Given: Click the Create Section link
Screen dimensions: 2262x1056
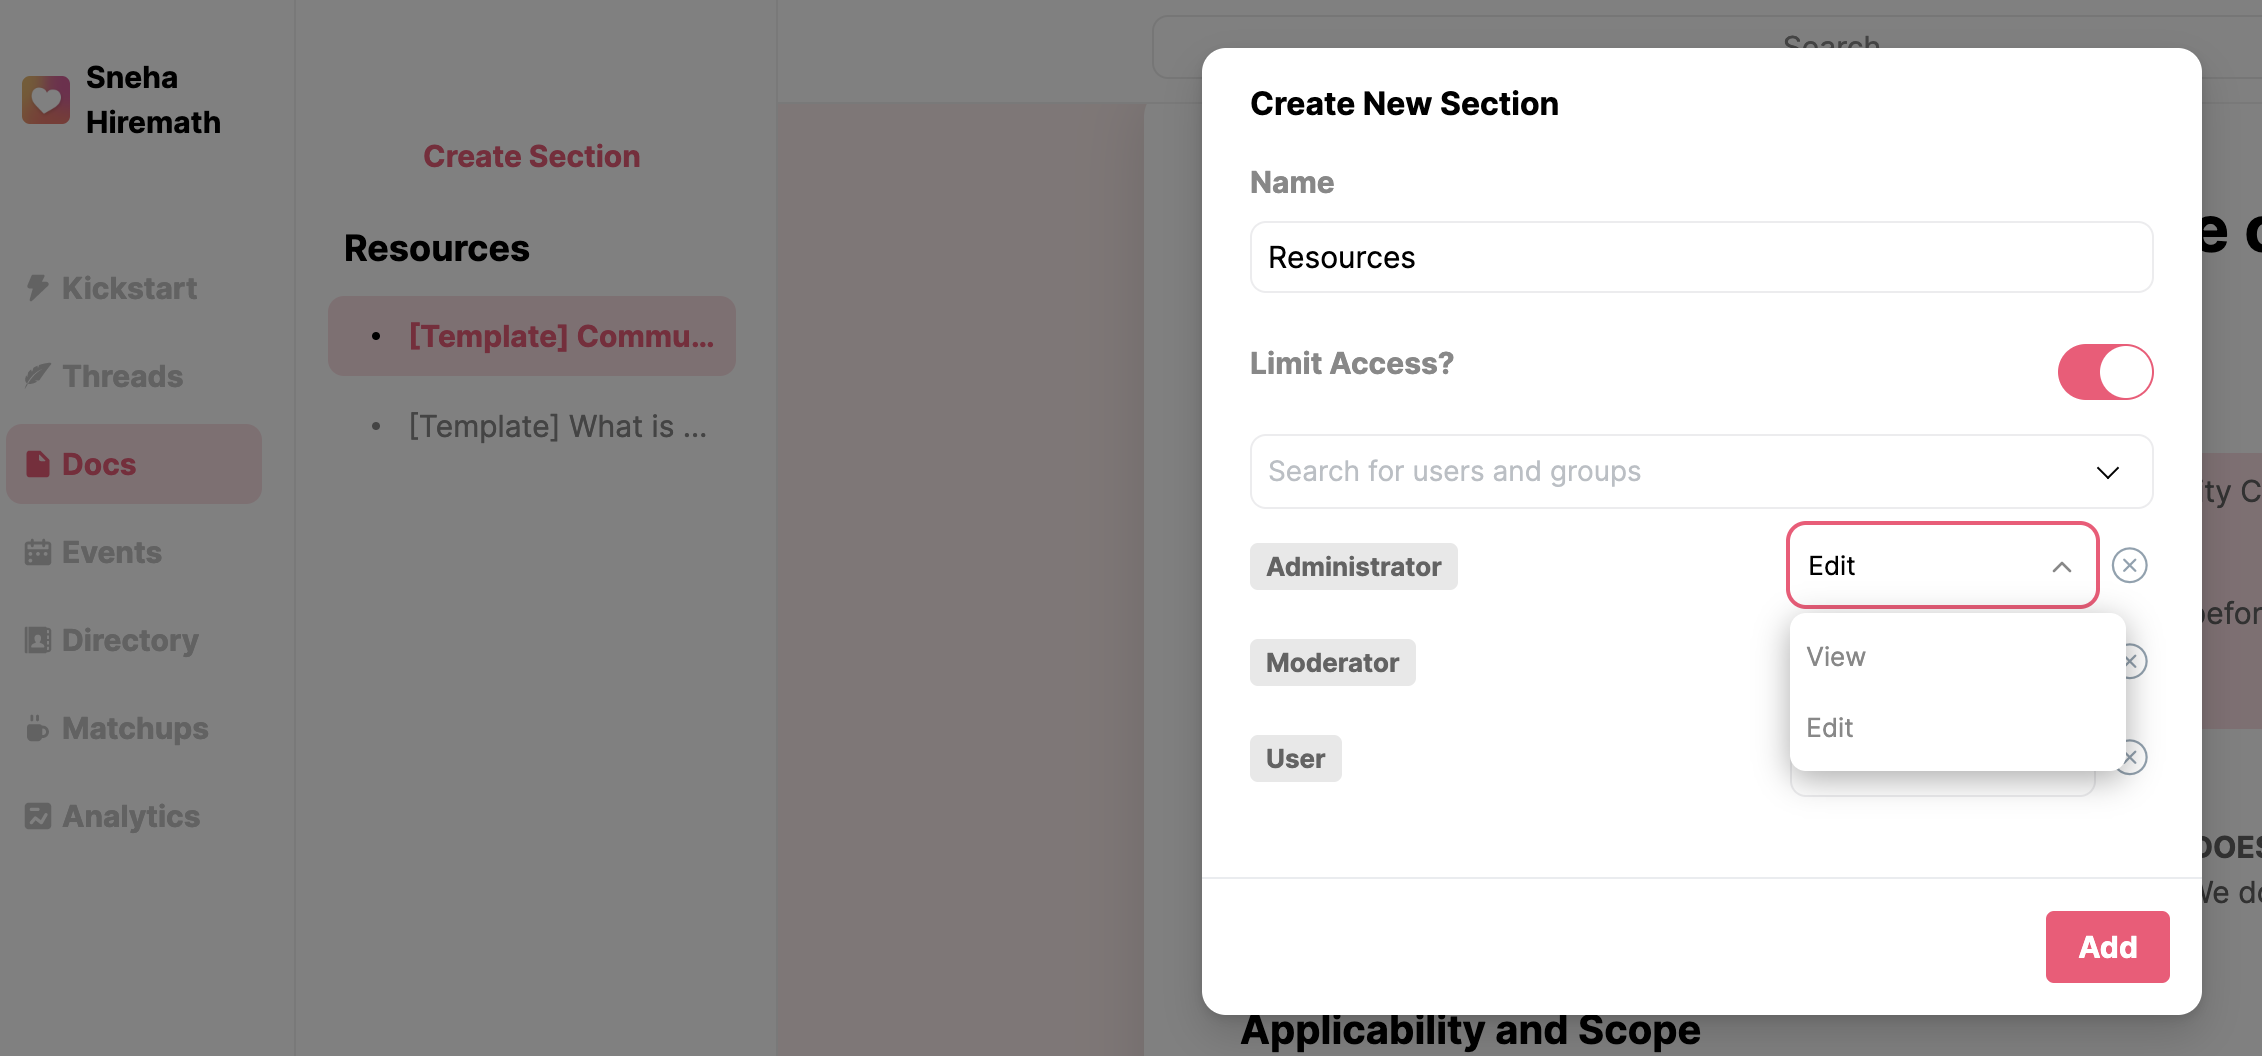Looking at the screenshot, I should pos(531,156).
